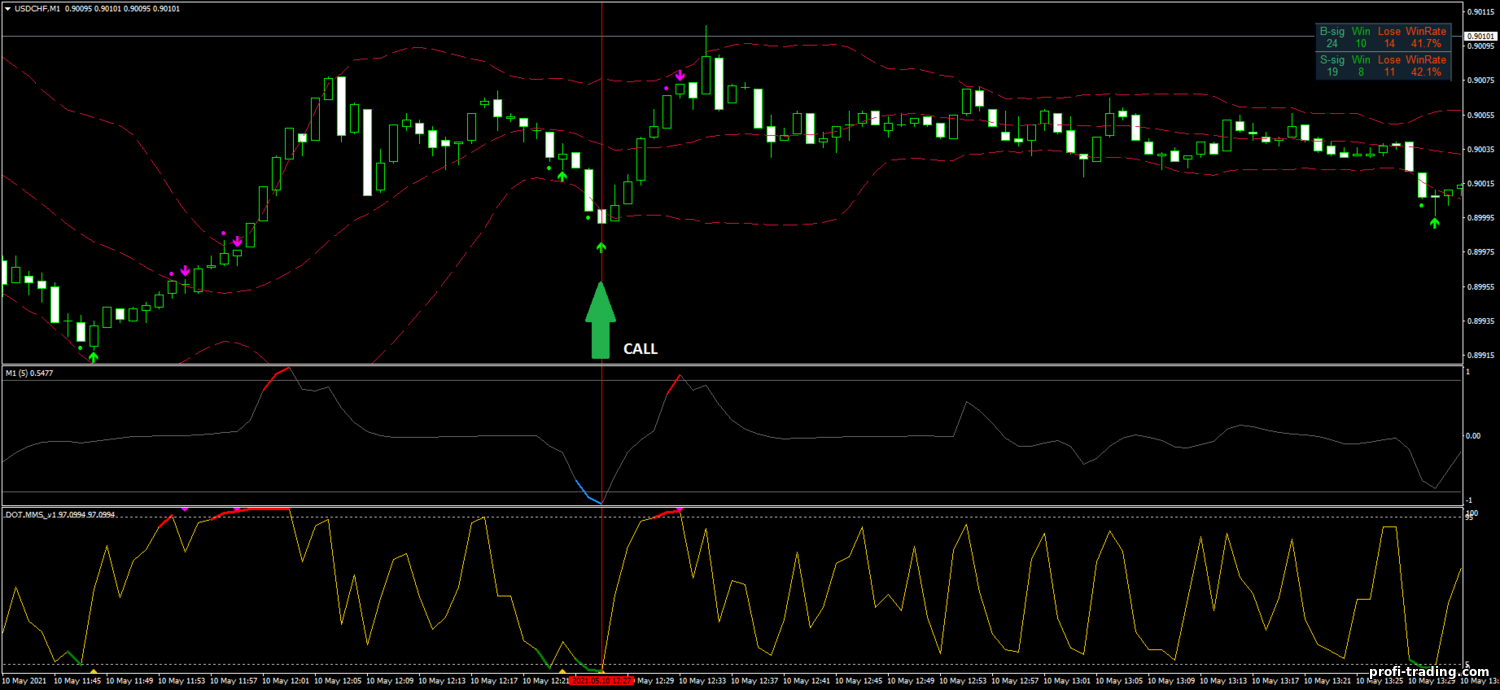The image size is (1500, 690).
Task: Click the M1 (5) indicator label
Action: tap(20, 373)
